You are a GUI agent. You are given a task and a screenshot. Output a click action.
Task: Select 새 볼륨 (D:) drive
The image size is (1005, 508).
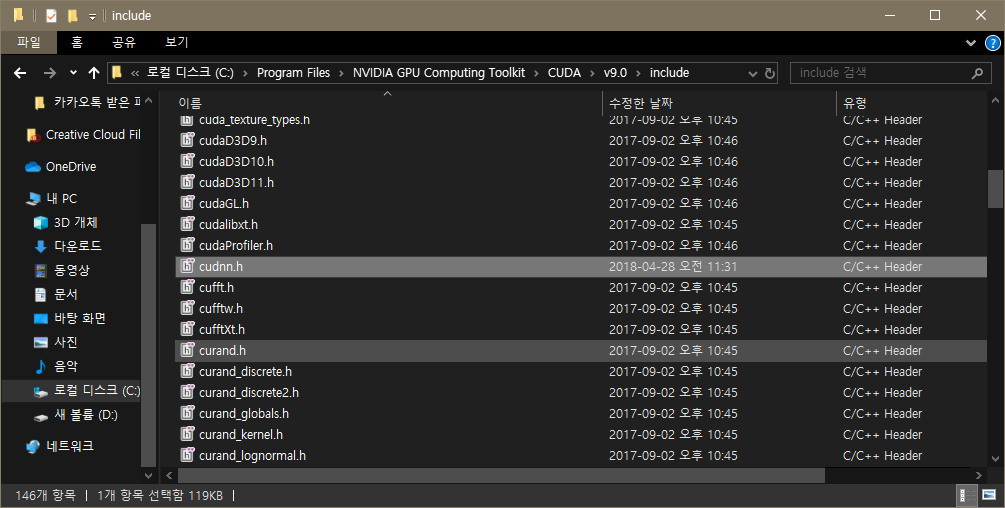coord(76,414)
